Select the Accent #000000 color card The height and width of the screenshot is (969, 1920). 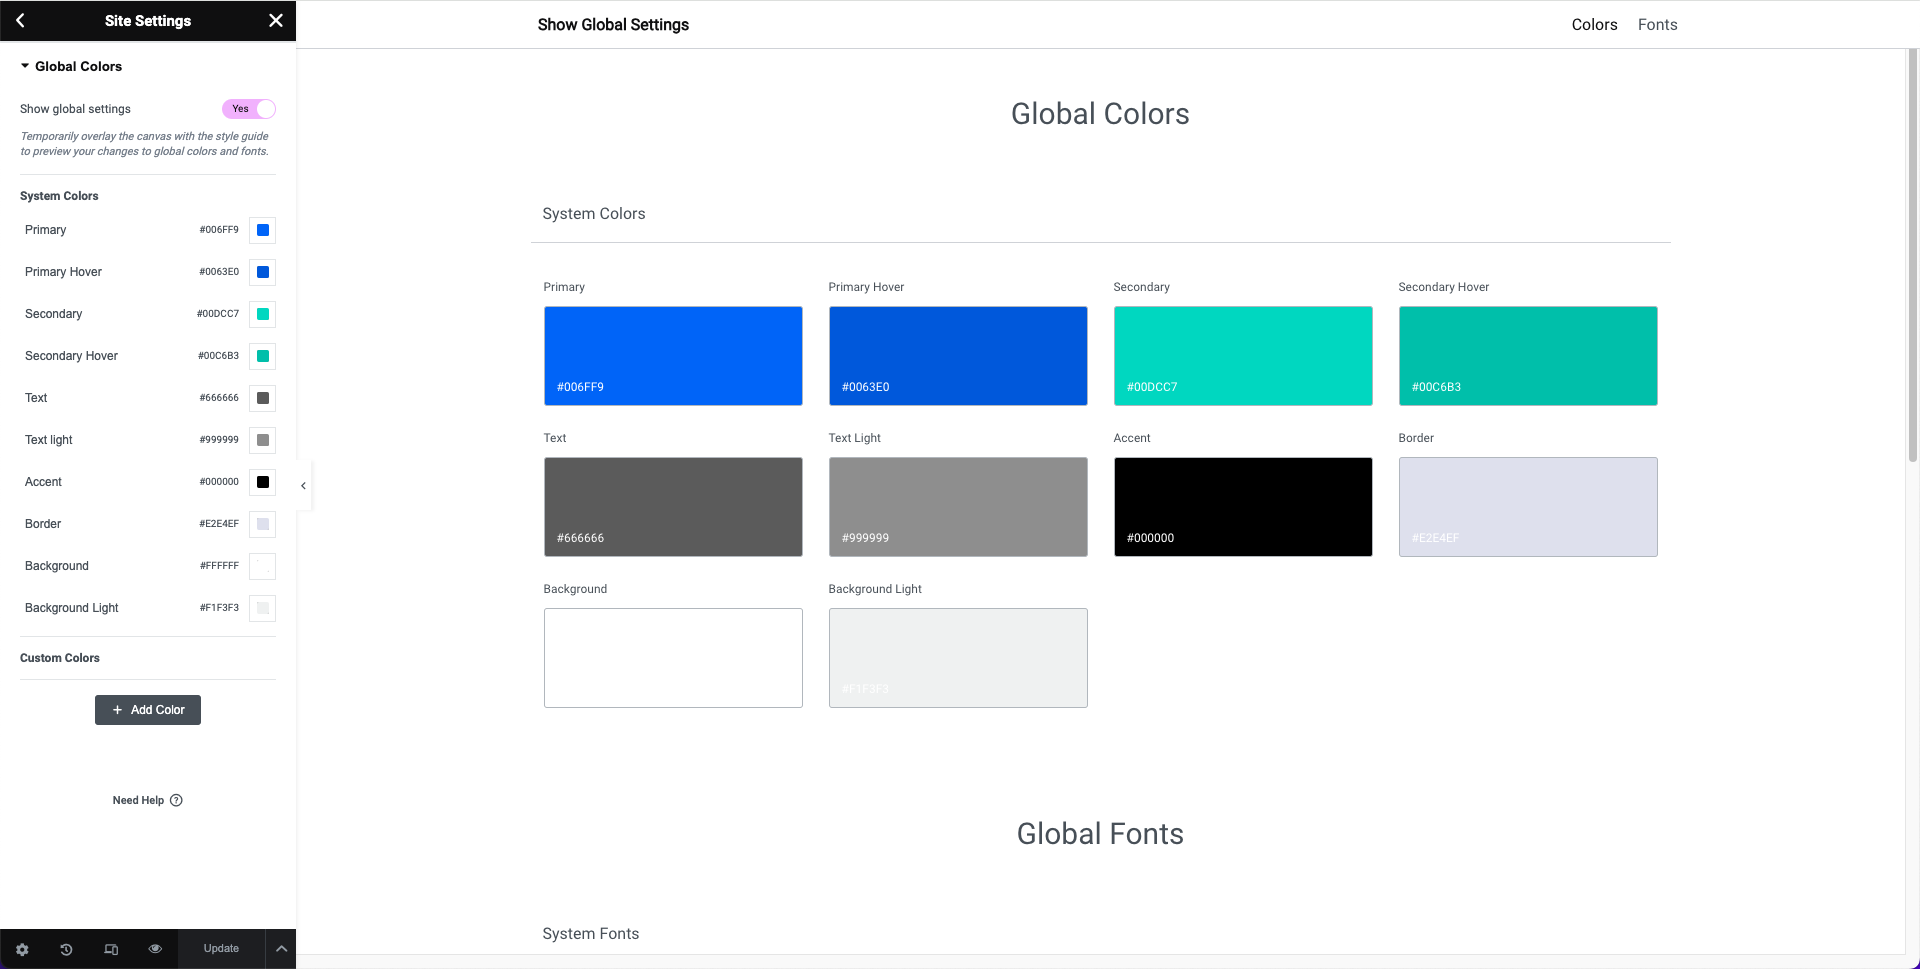1243,507
